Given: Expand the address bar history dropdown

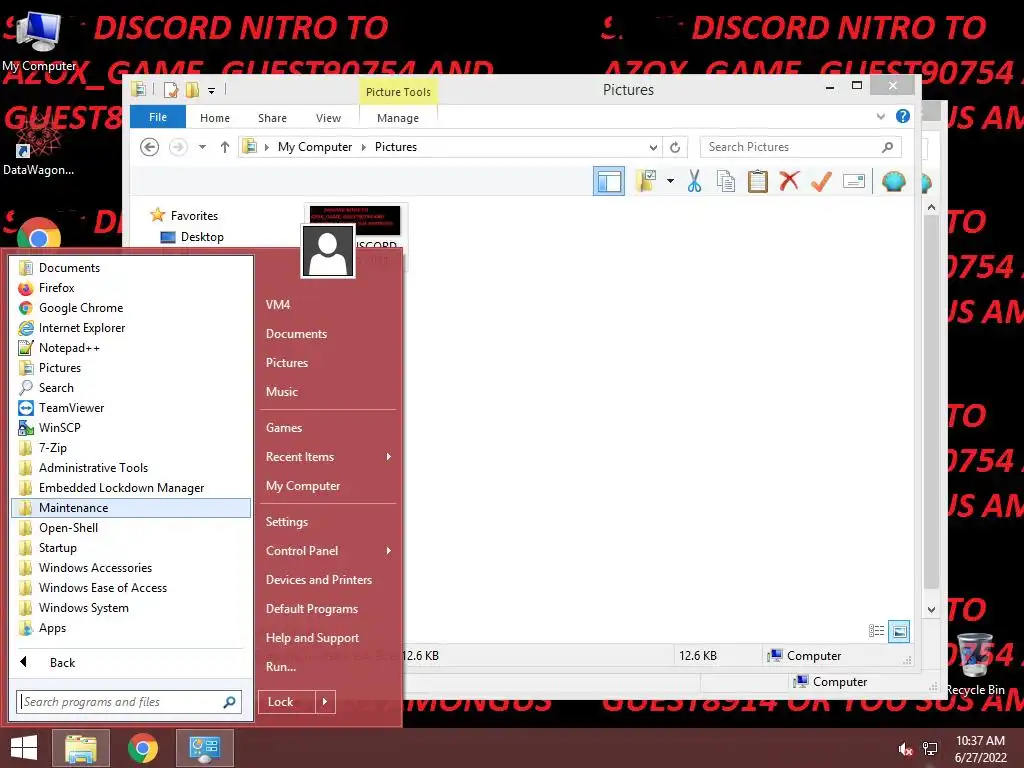Looking at the screenshot, I should tap(653, 147).
